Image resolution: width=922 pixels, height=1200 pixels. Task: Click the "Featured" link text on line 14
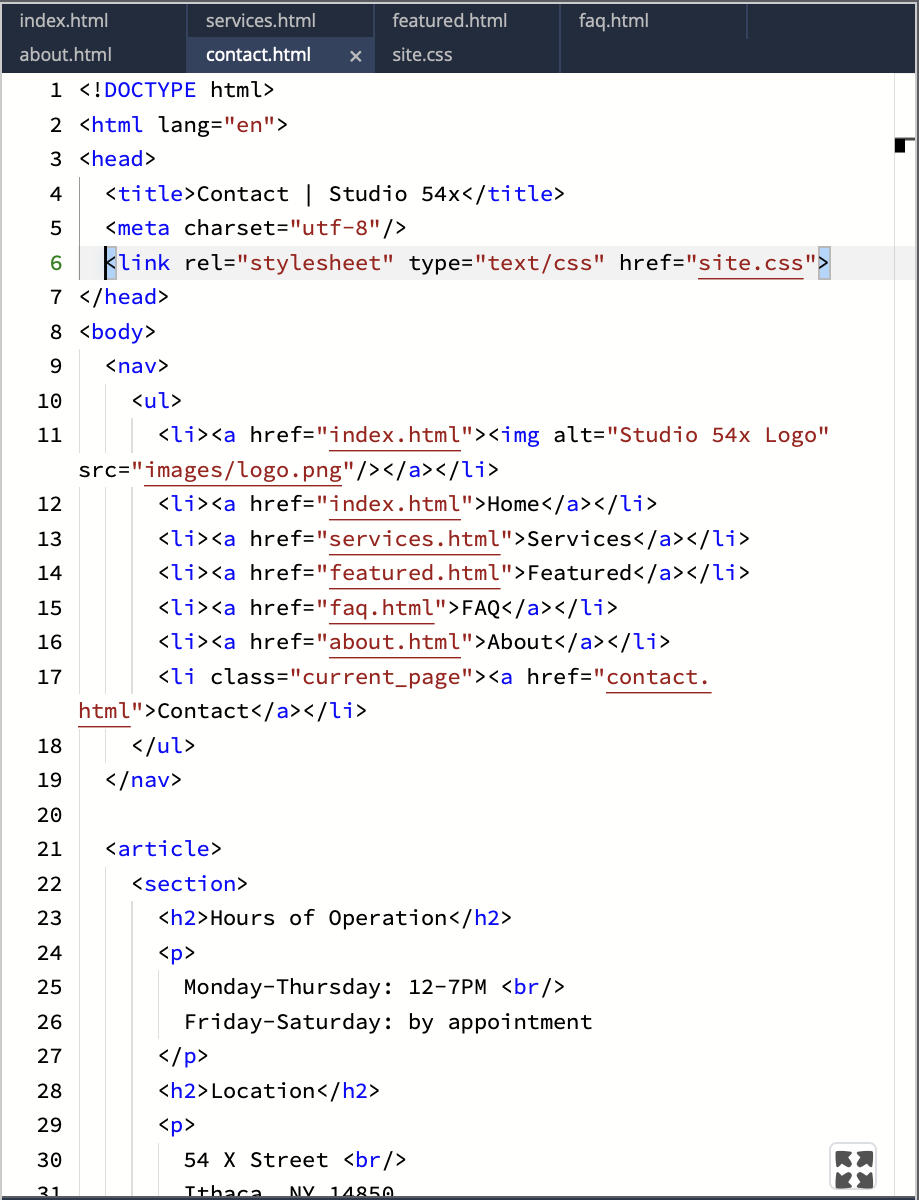tap(580, 573)
